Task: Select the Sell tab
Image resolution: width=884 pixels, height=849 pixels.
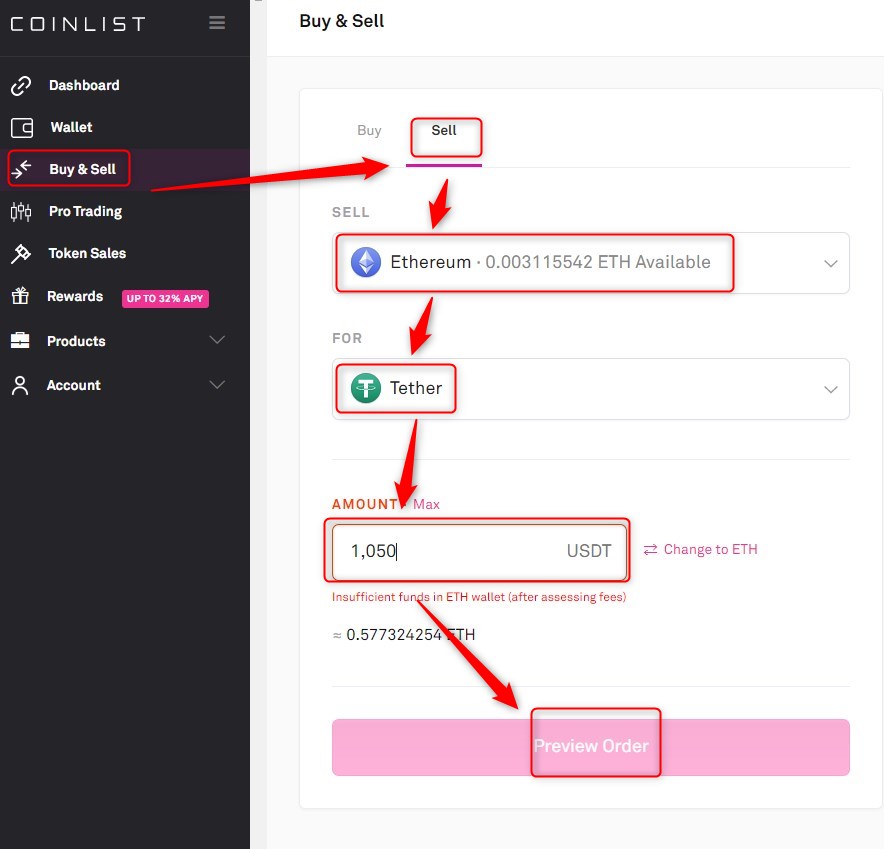Action: tap(444, 131)
